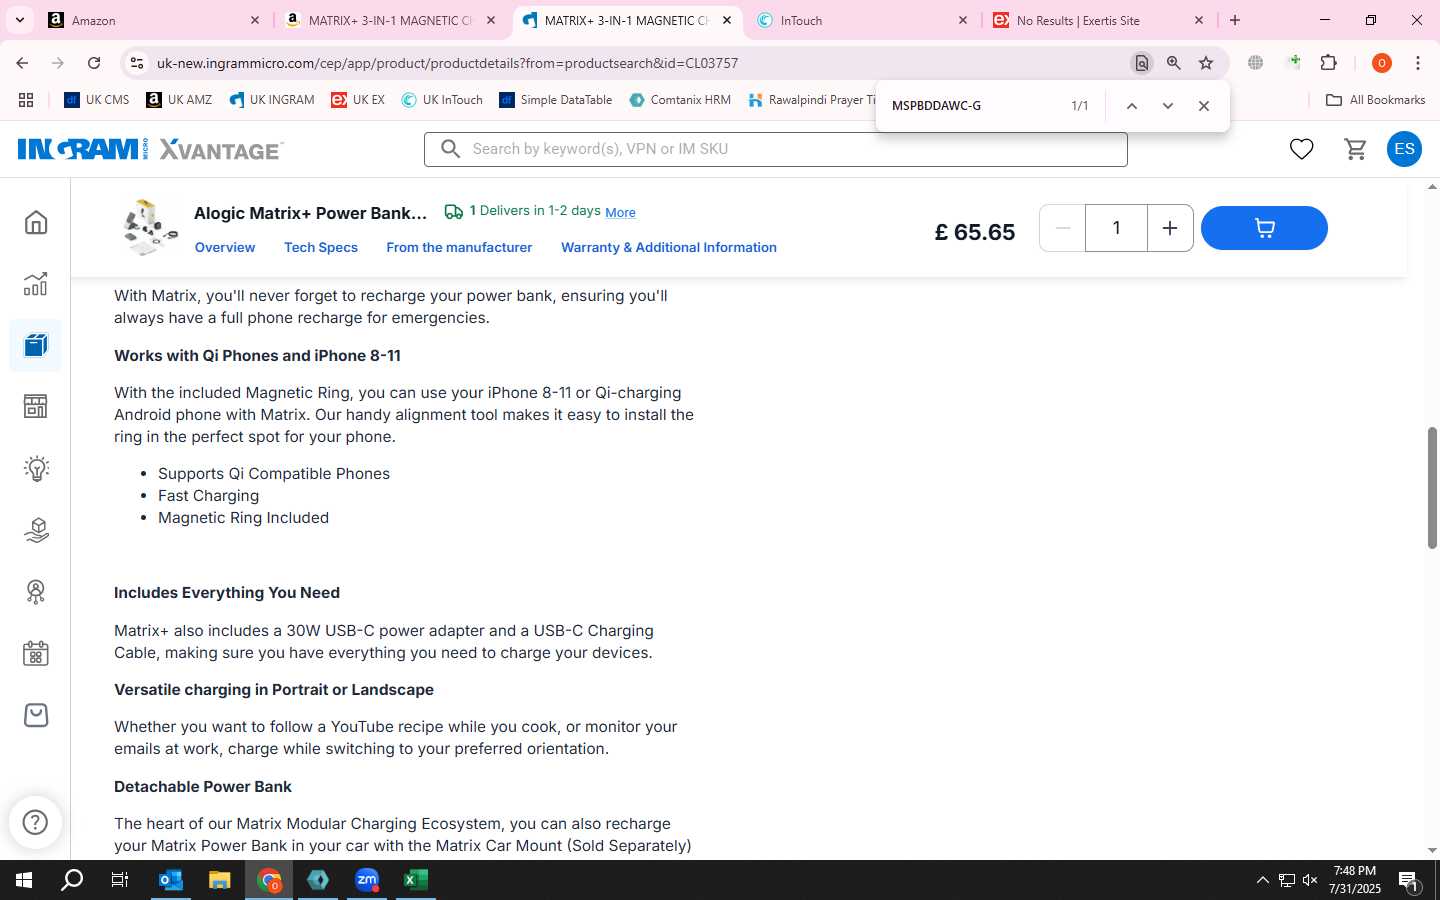The height and width of the screenshot is (900, 1440).
Task: Open the shopping cart header icon
Action: pos(1356,149)
